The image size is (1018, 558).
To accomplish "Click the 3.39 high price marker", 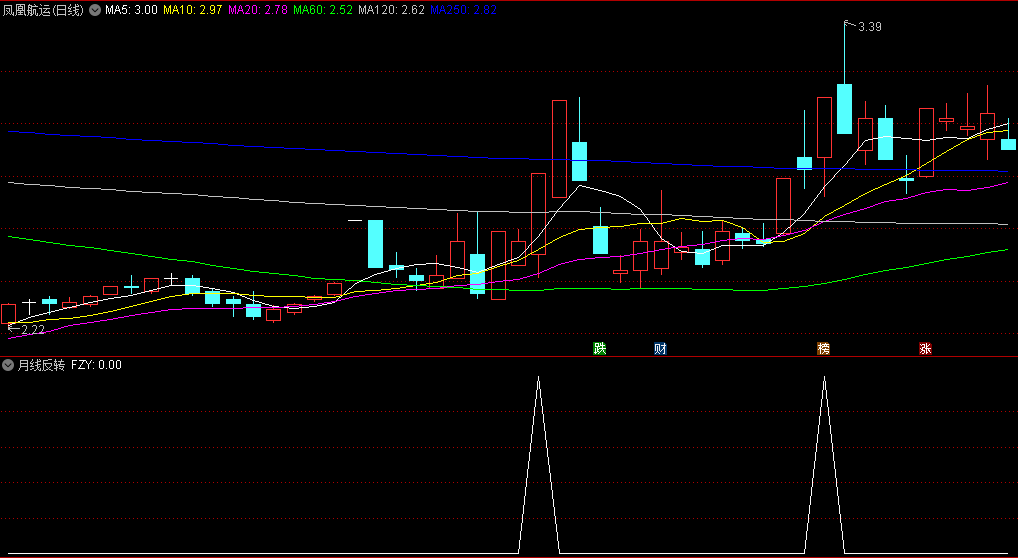I will 869,27.
